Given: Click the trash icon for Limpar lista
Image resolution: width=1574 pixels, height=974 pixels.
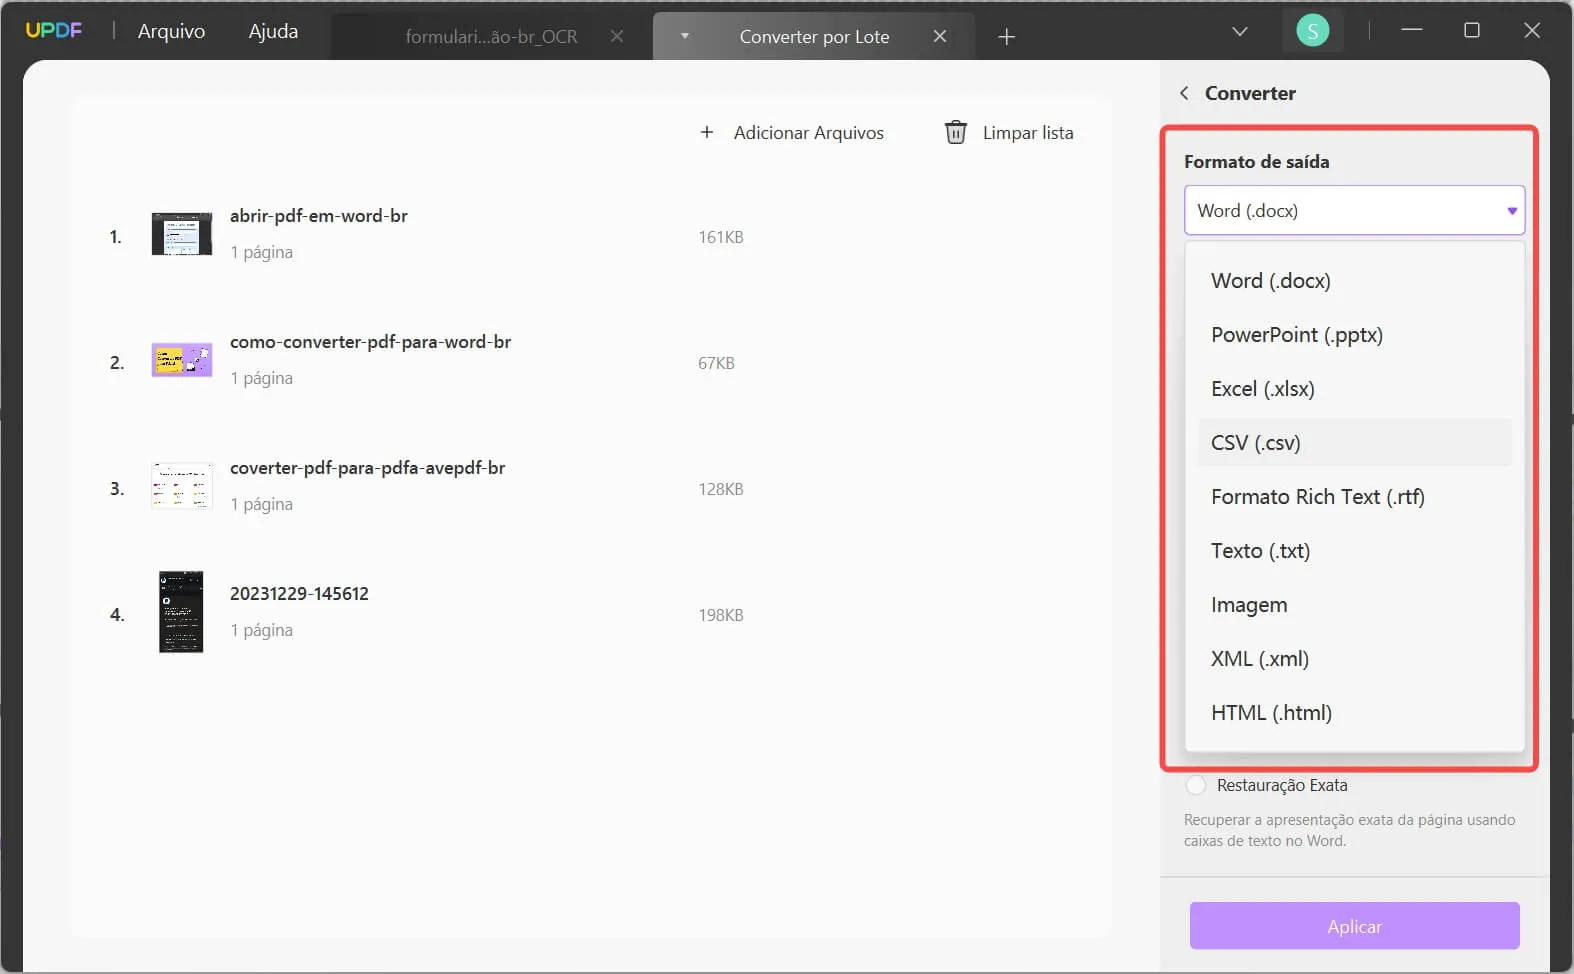Looking at the screenshot, I should click(956, 132).
